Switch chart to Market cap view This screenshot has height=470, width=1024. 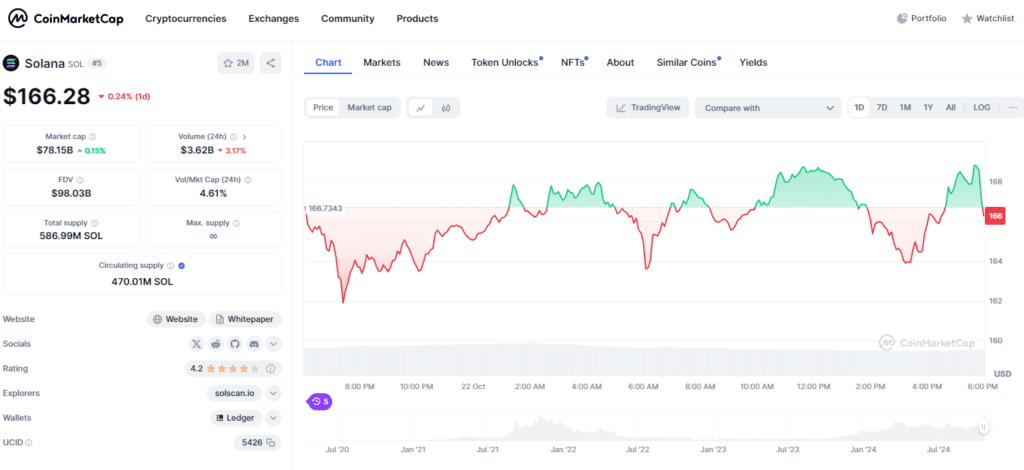pyautogui.click(x=370, y=108)
